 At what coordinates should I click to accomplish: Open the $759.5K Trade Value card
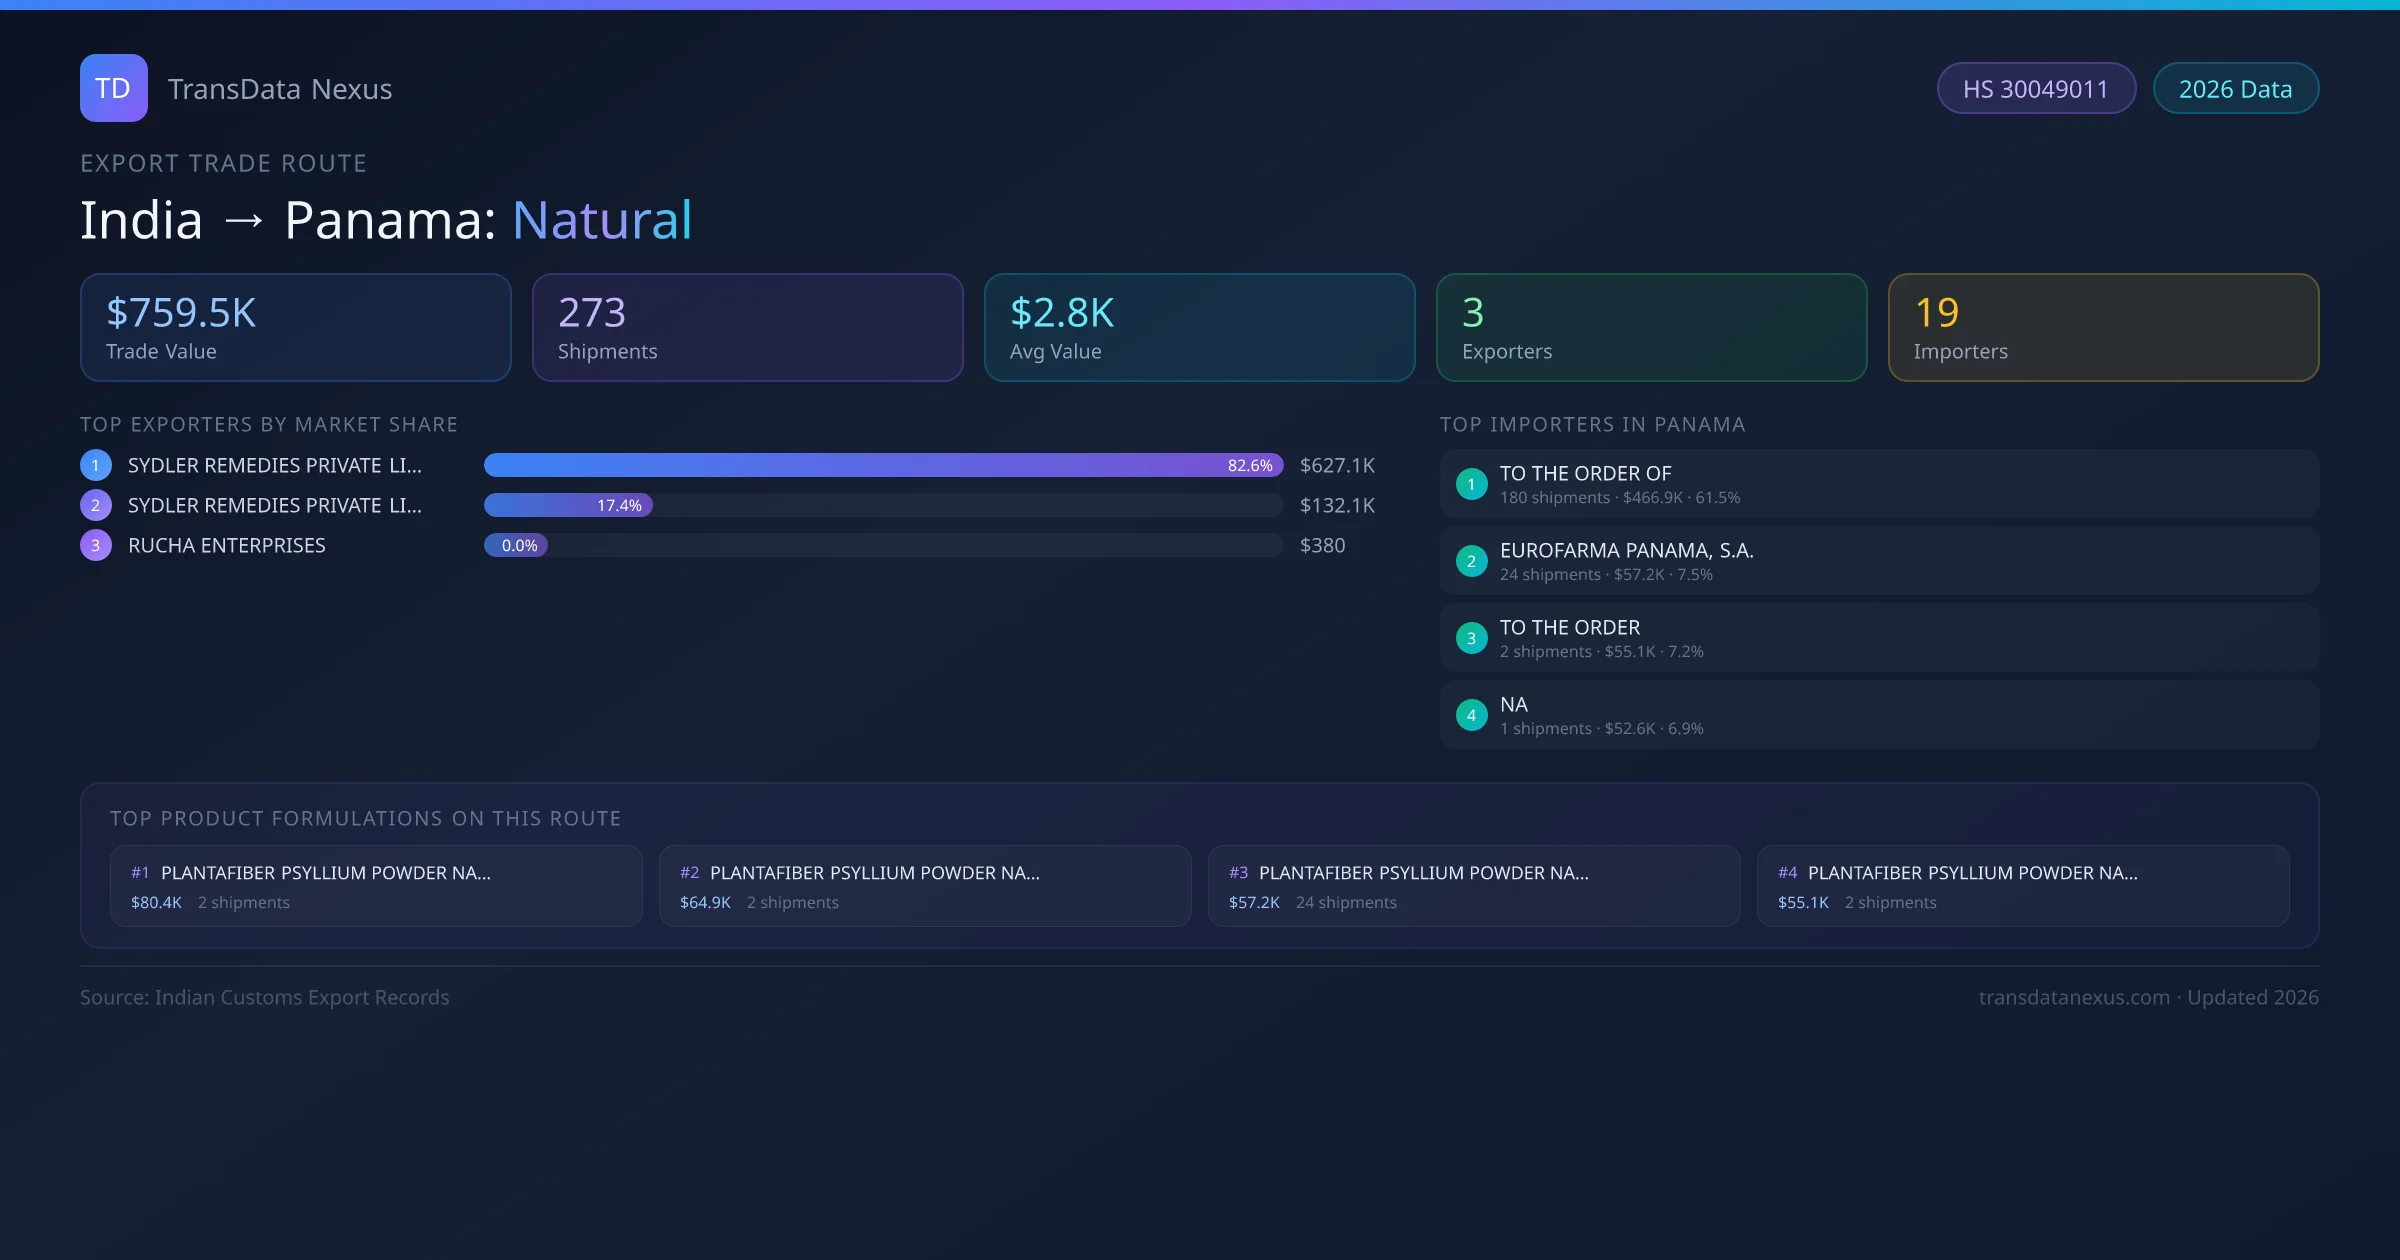point(295,328)
